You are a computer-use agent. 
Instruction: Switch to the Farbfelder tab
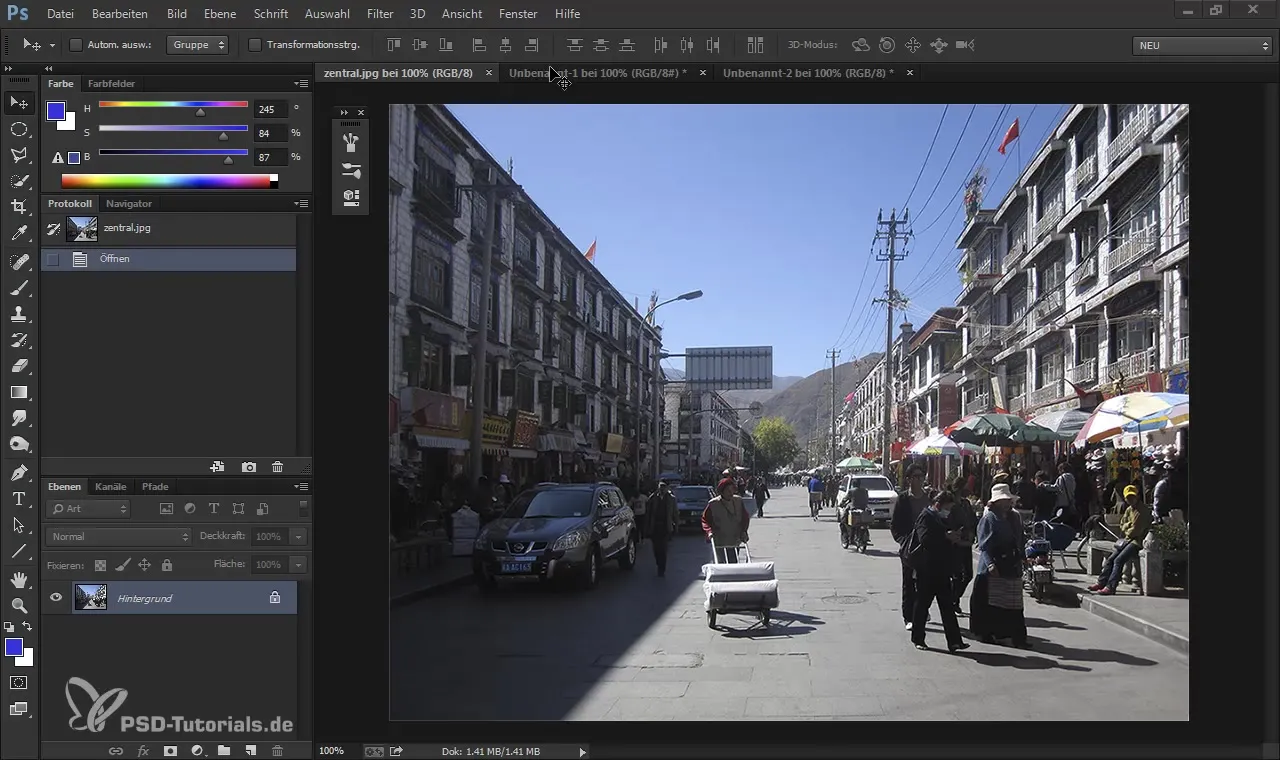tap(111, 84)
